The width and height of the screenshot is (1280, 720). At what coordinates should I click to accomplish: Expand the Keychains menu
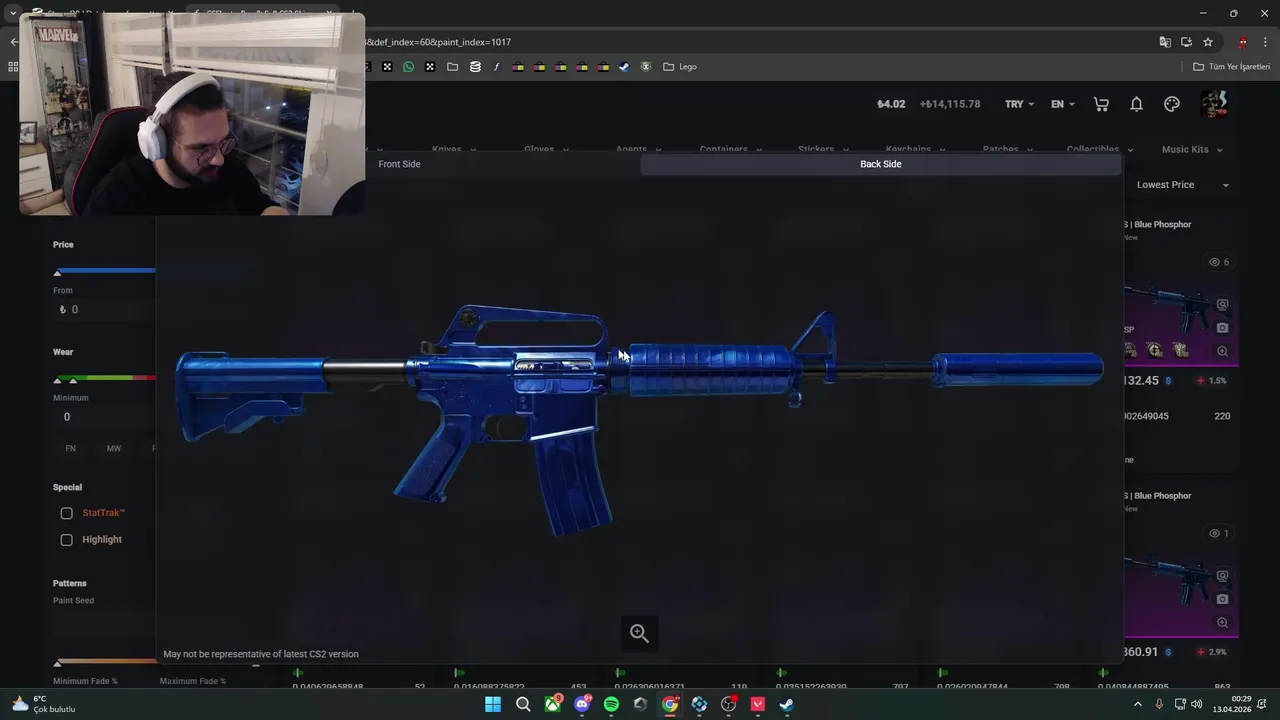[x=916, y=150]
